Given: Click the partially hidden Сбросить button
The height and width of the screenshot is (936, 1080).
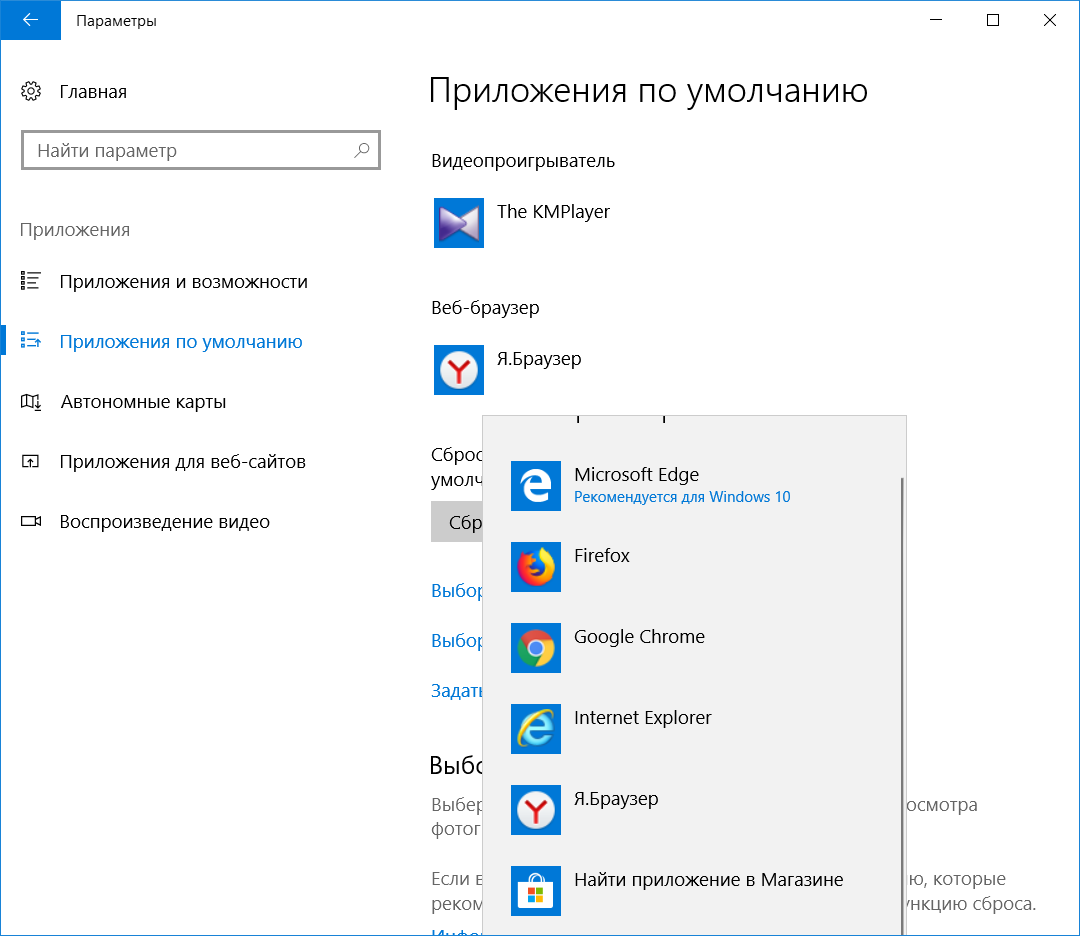Looking at the screenshot, I should 457,522.
